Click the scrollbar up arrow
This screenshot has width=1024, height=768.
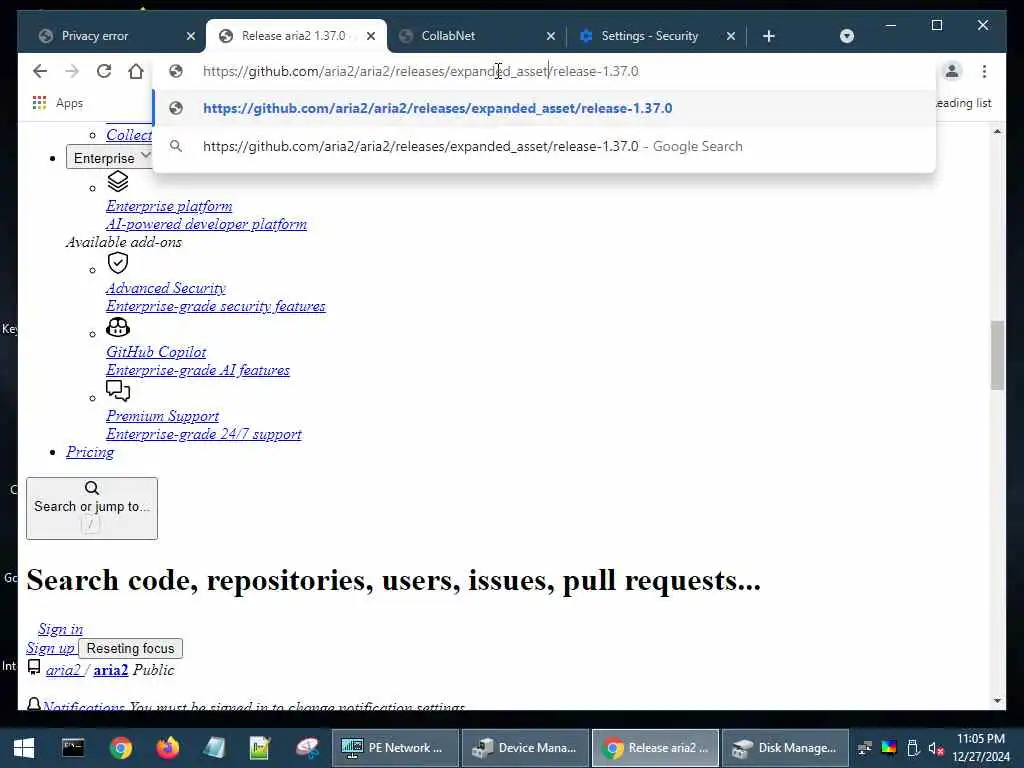coord(997,132)
